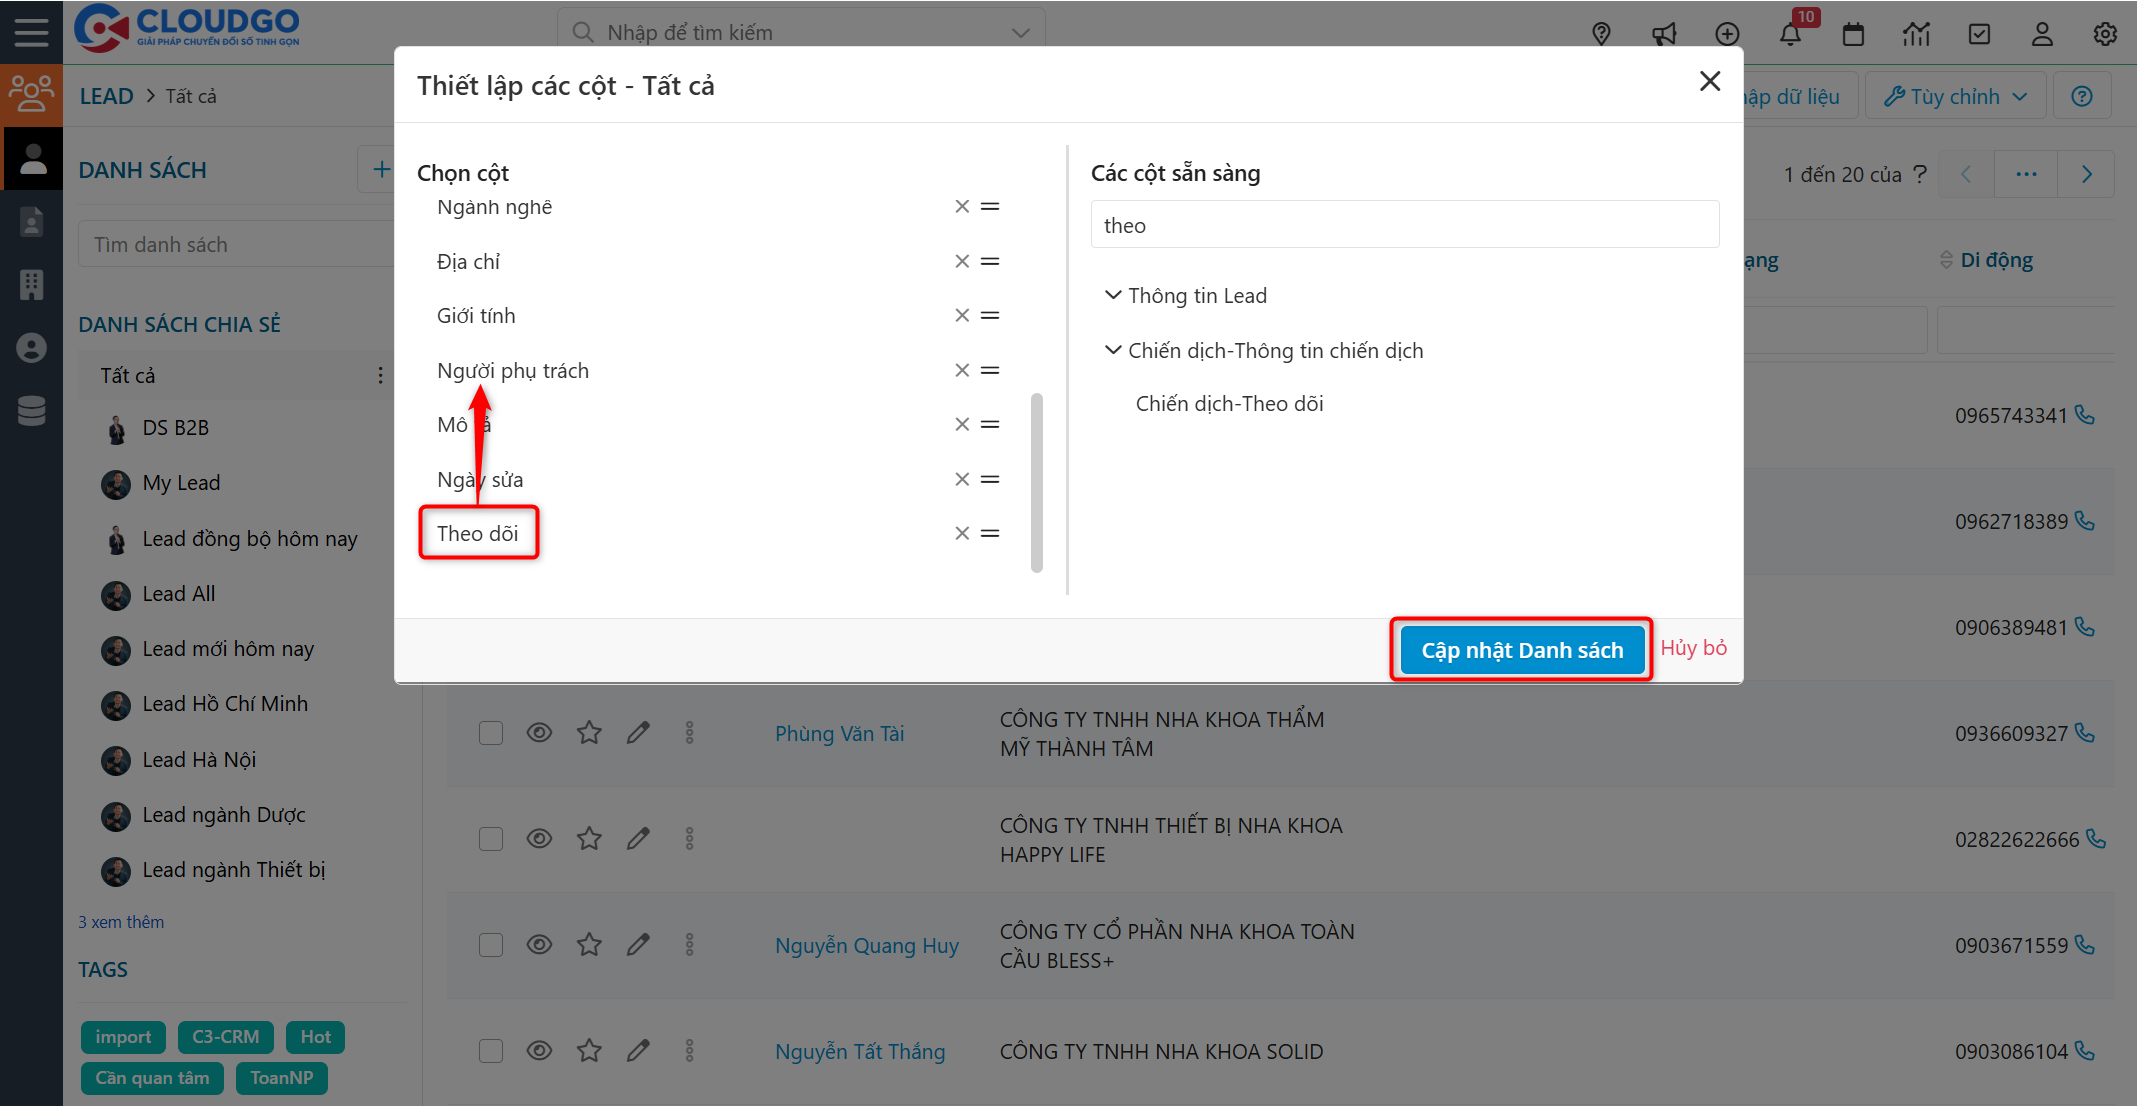2140x1106 pixels.
Task: Click the C3-CRM tag
Action: coord(225,1037)
